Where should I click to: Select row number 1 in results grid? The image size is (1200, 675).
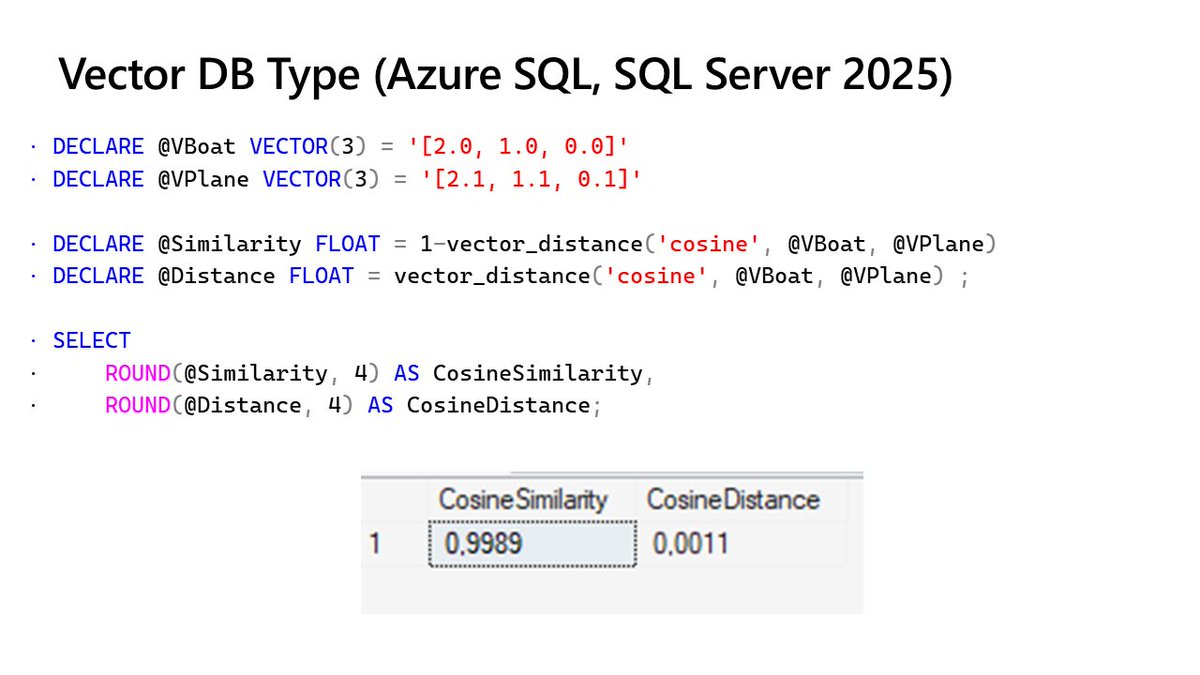pyautogui.click(x=375, y=545)
